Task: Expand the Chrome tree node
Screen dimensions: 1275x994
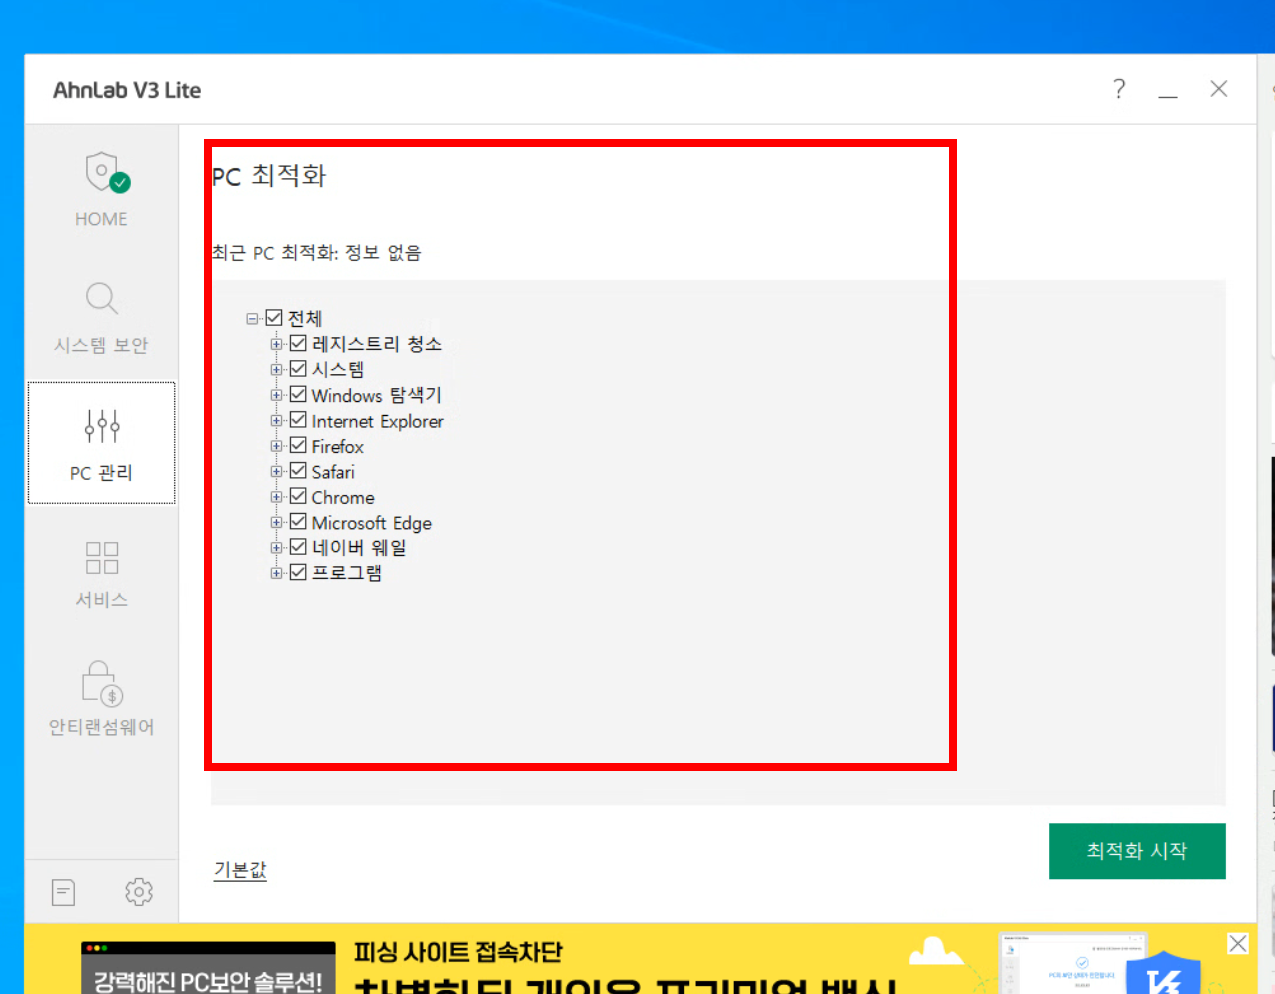Action: pos(276,497)
